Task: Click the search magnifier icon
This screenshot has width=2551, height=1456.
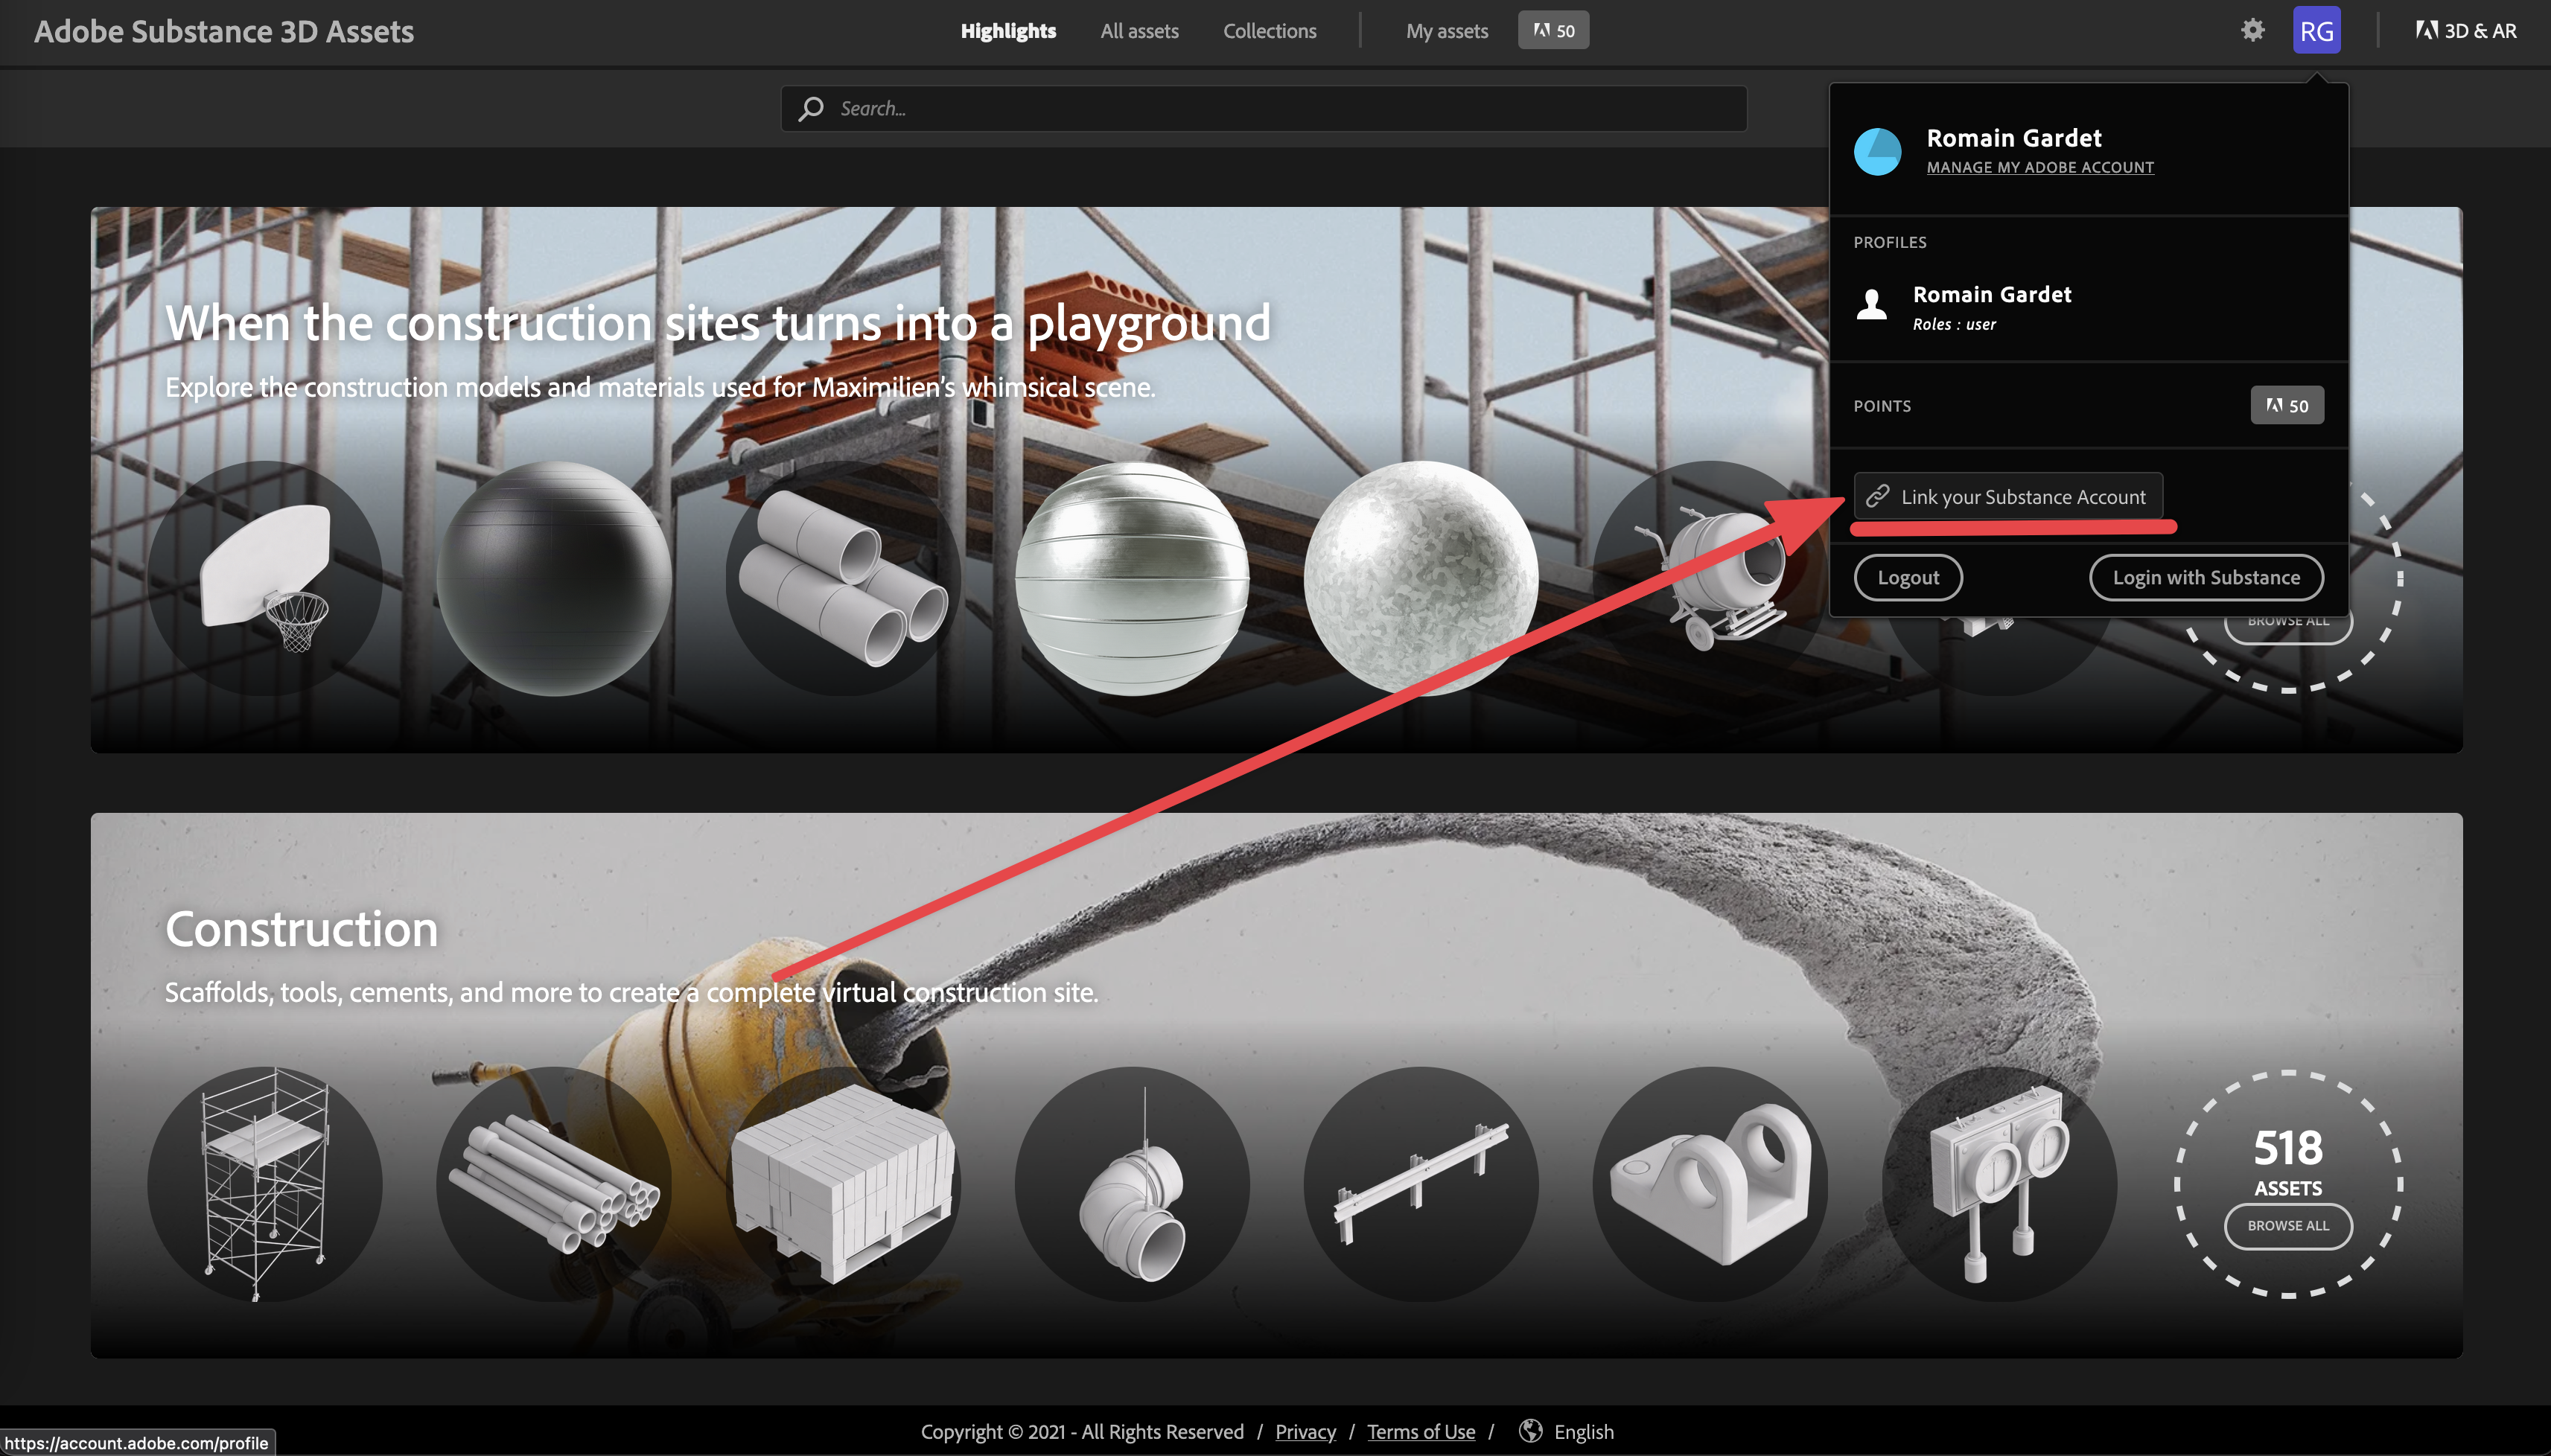Action: pos(811,107)
